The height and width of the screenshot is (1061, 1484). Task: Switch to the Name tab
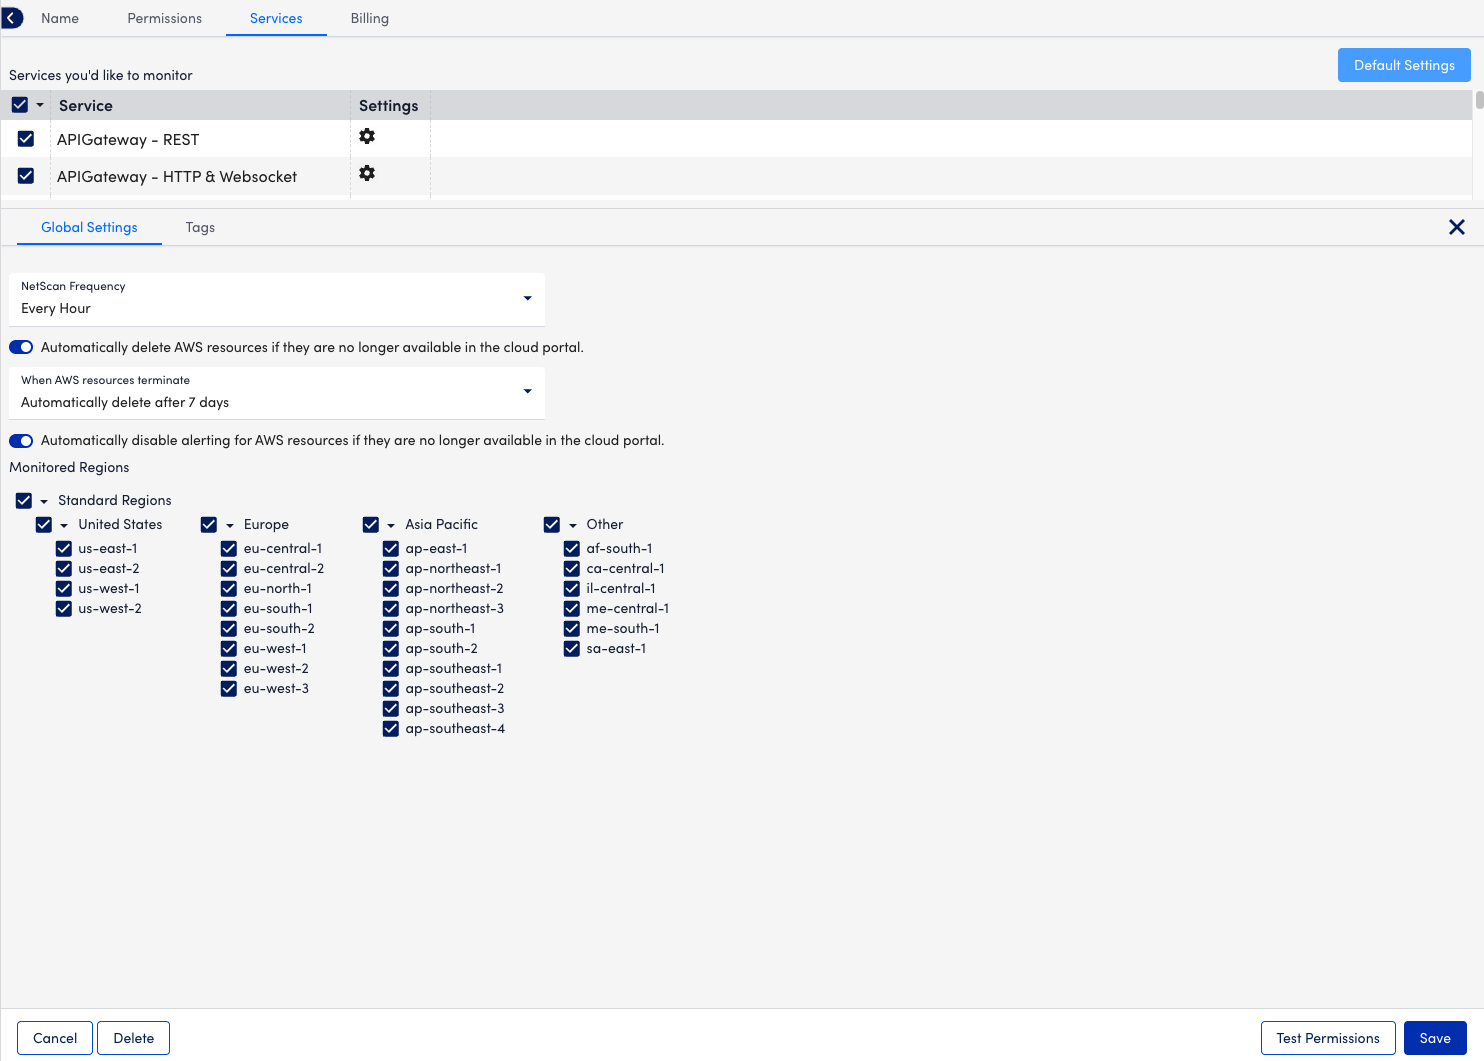click(x=60, y=18)
